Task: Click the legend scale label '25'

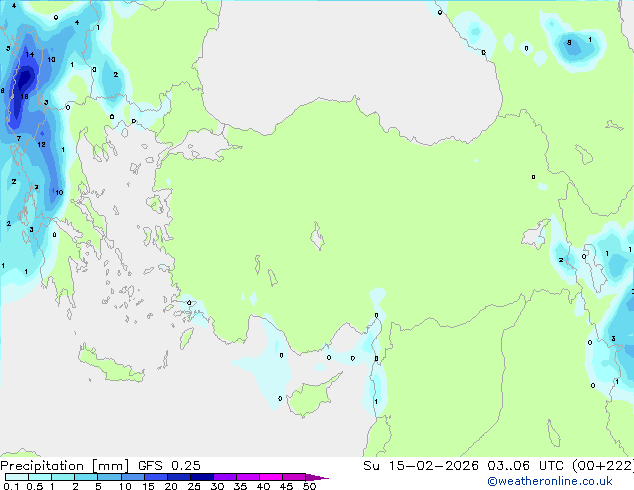Action: (194, 486)
